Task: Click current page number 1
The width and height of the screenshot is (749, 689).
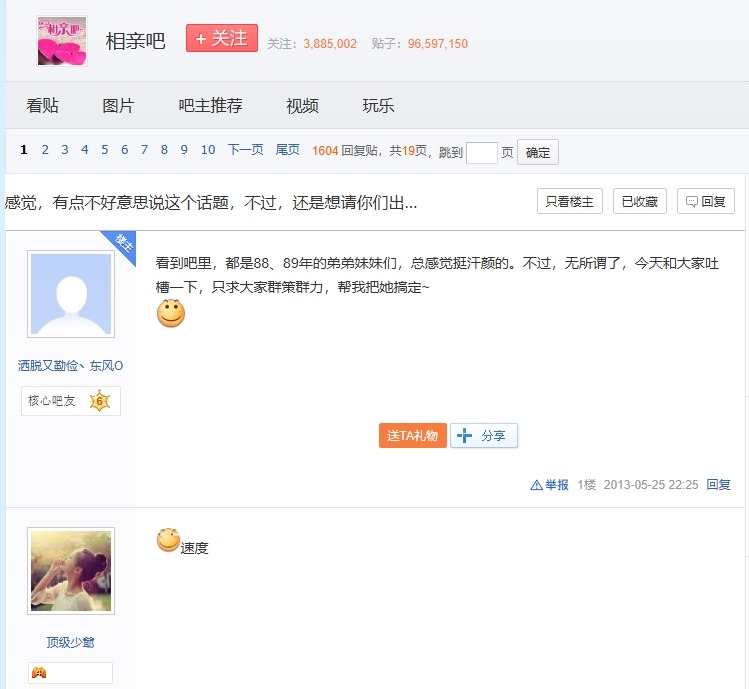Action: 24,150
